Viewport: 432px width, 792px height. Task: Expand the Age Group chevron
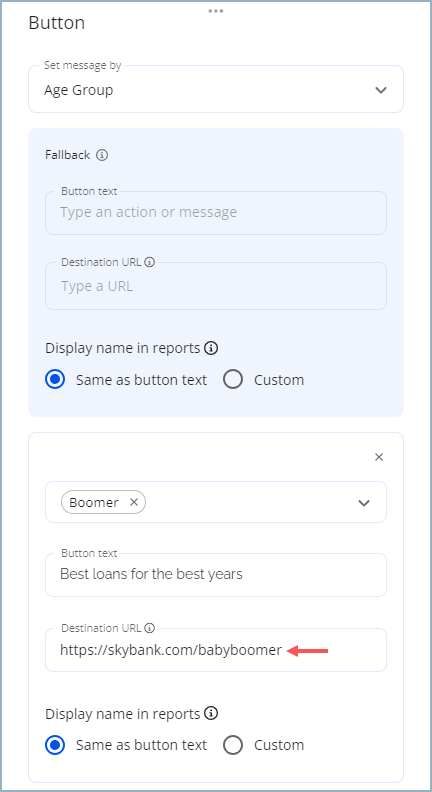380,90
